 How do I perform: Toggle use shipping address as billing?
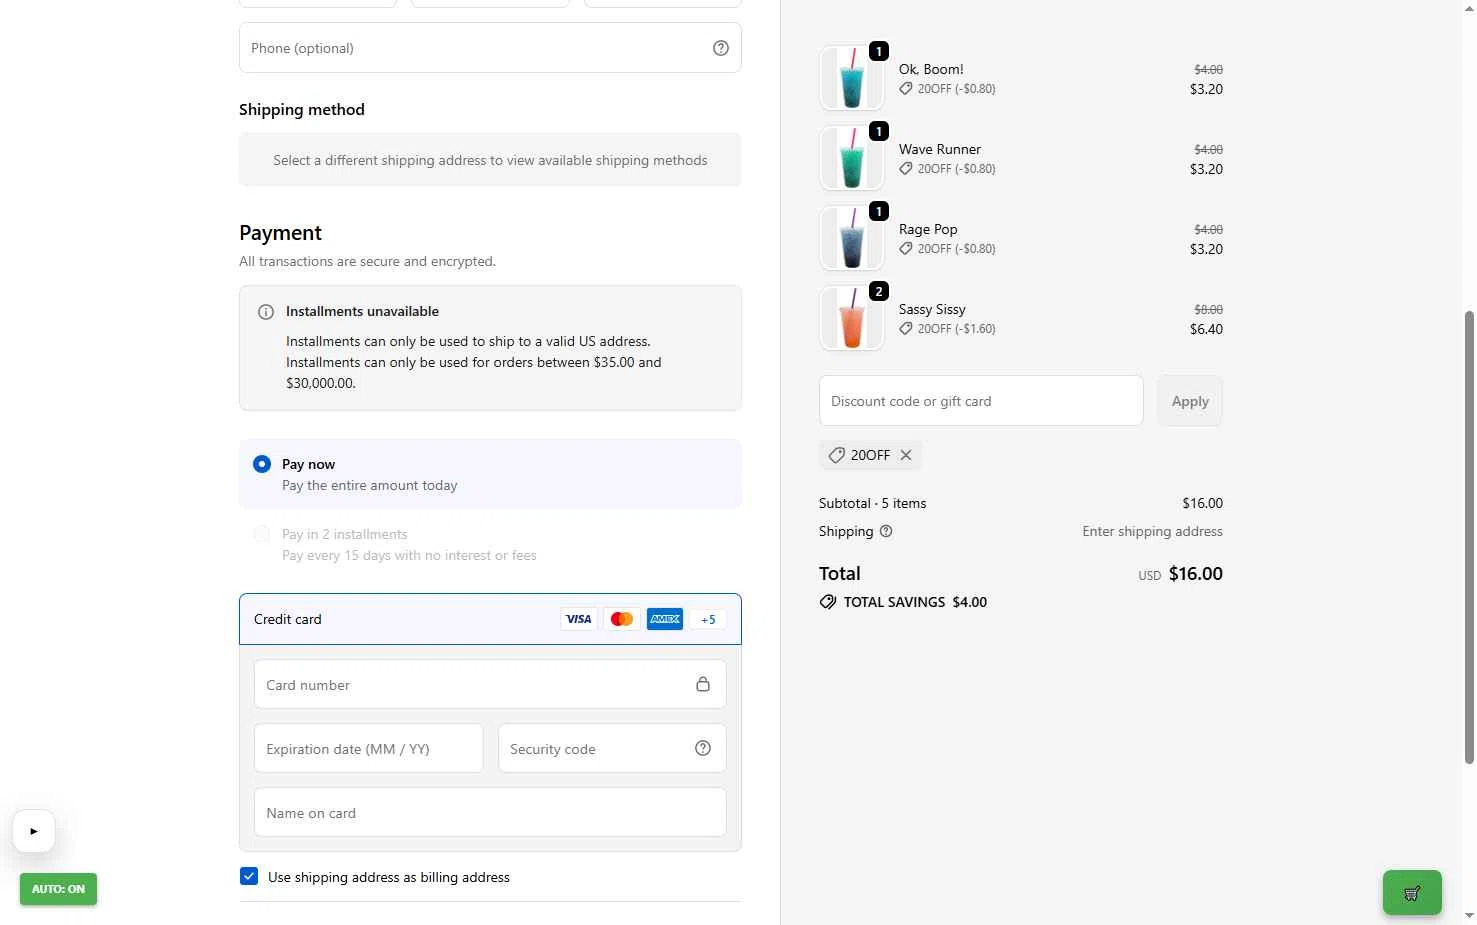[x=249, y=876]
